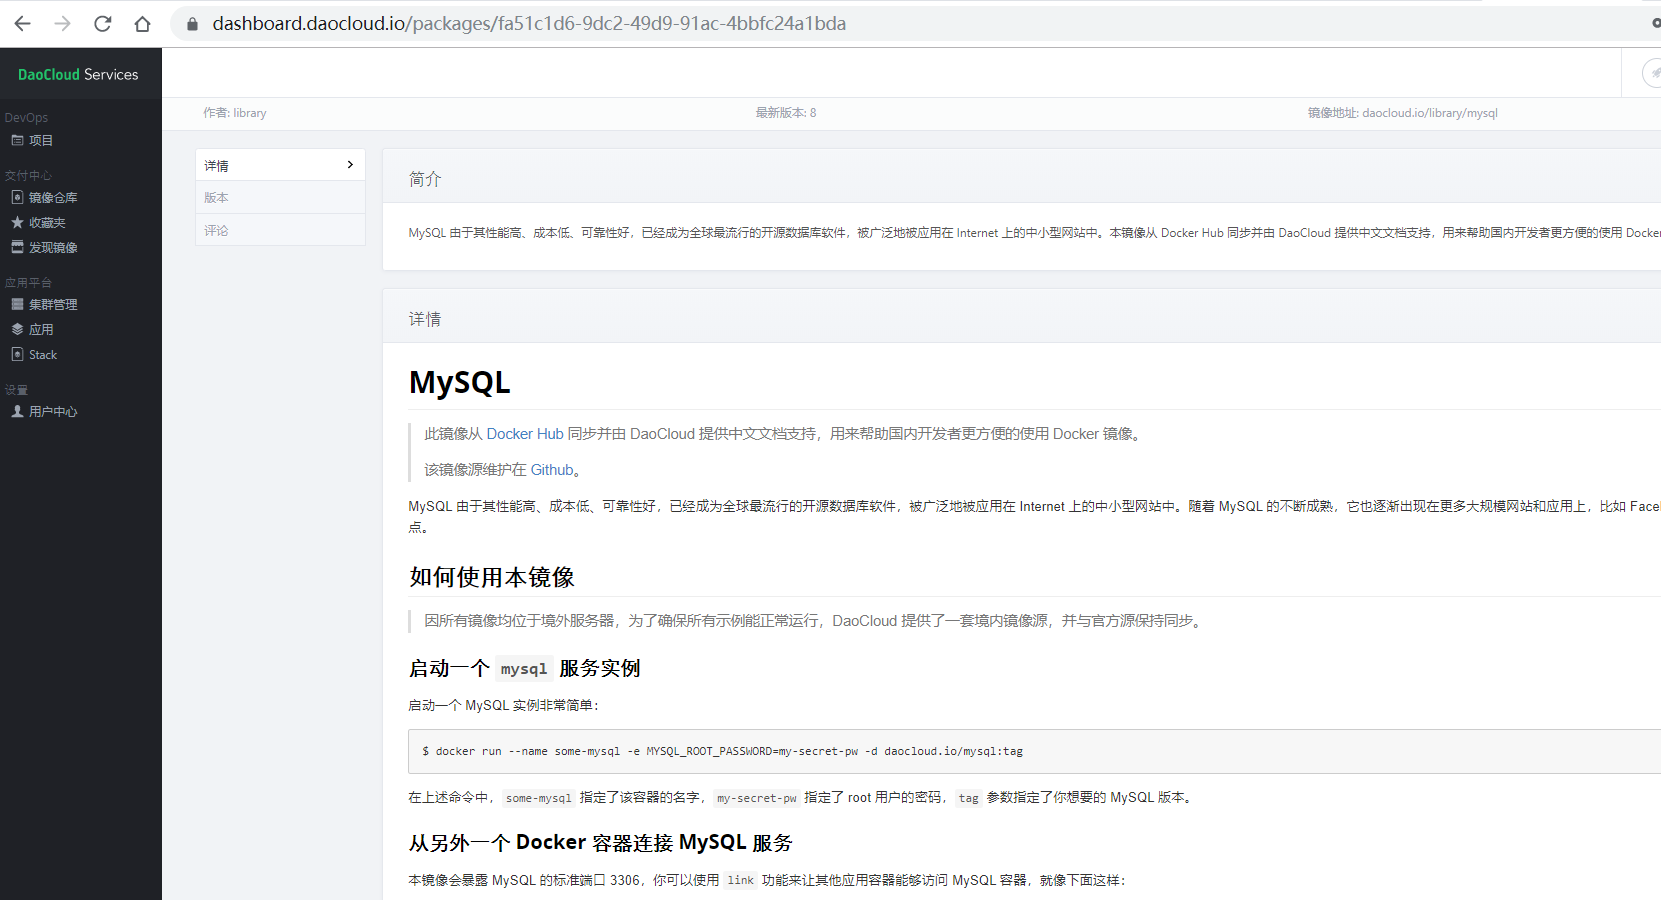Open the browser home page icon
Viewport: 1661px width, 900px height.
tap(142, 23)
